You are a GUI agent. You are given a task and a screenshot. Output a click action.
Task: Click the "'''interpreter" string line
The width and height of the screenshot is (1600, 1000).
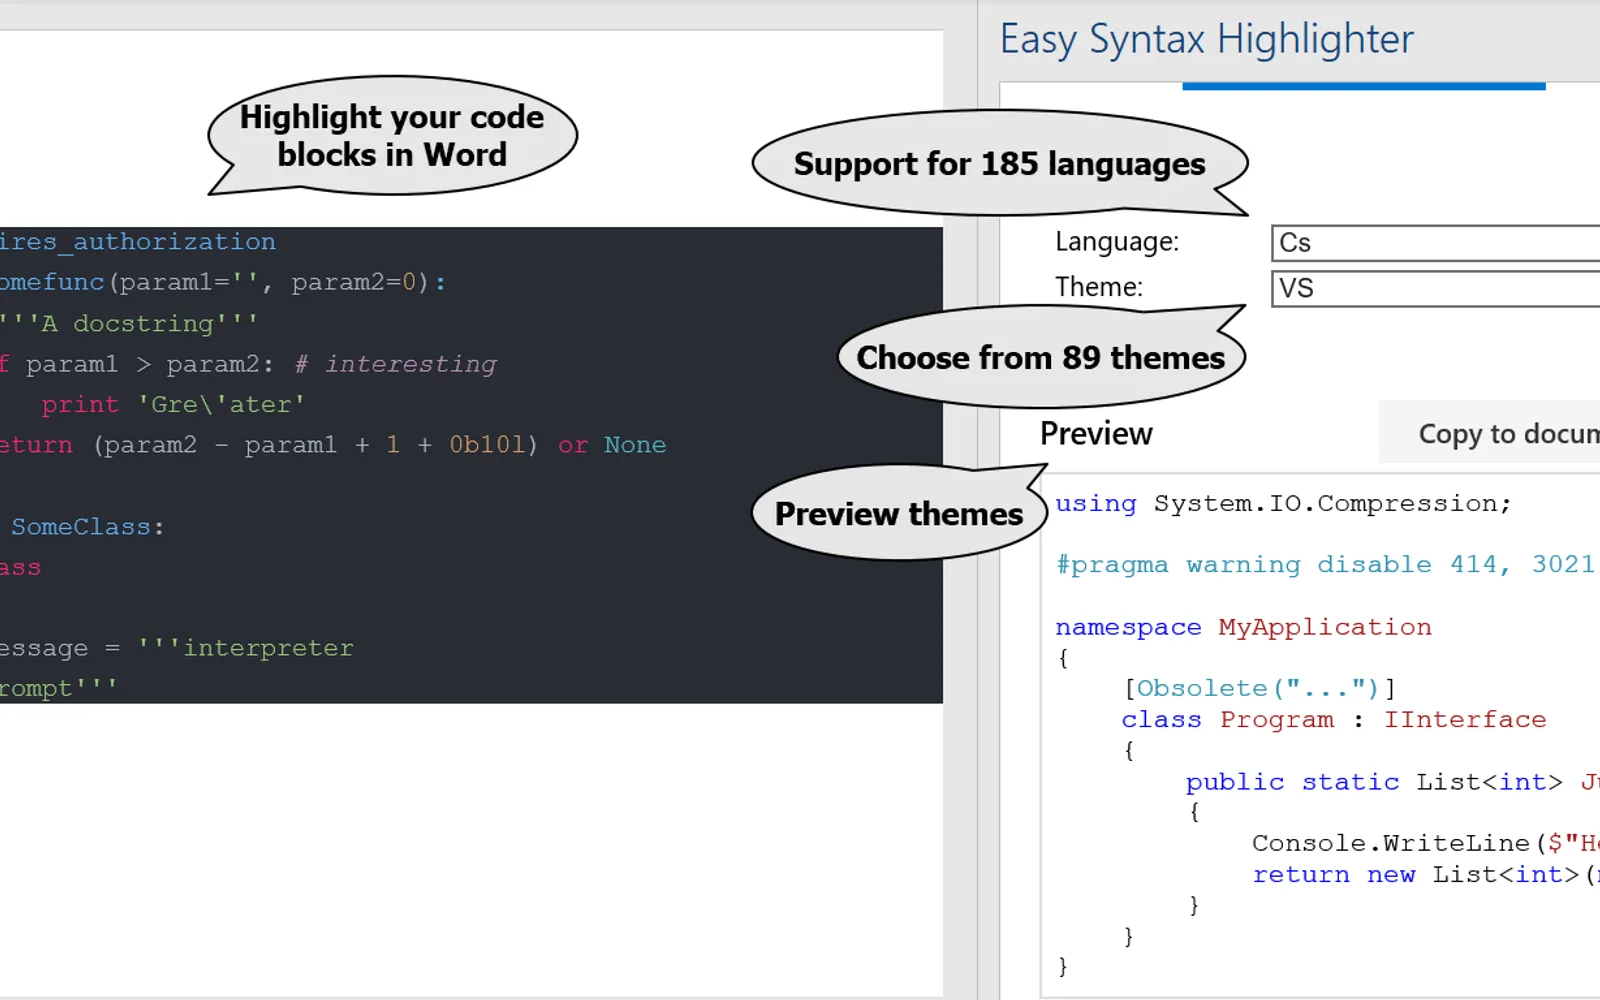click(246, 648)
